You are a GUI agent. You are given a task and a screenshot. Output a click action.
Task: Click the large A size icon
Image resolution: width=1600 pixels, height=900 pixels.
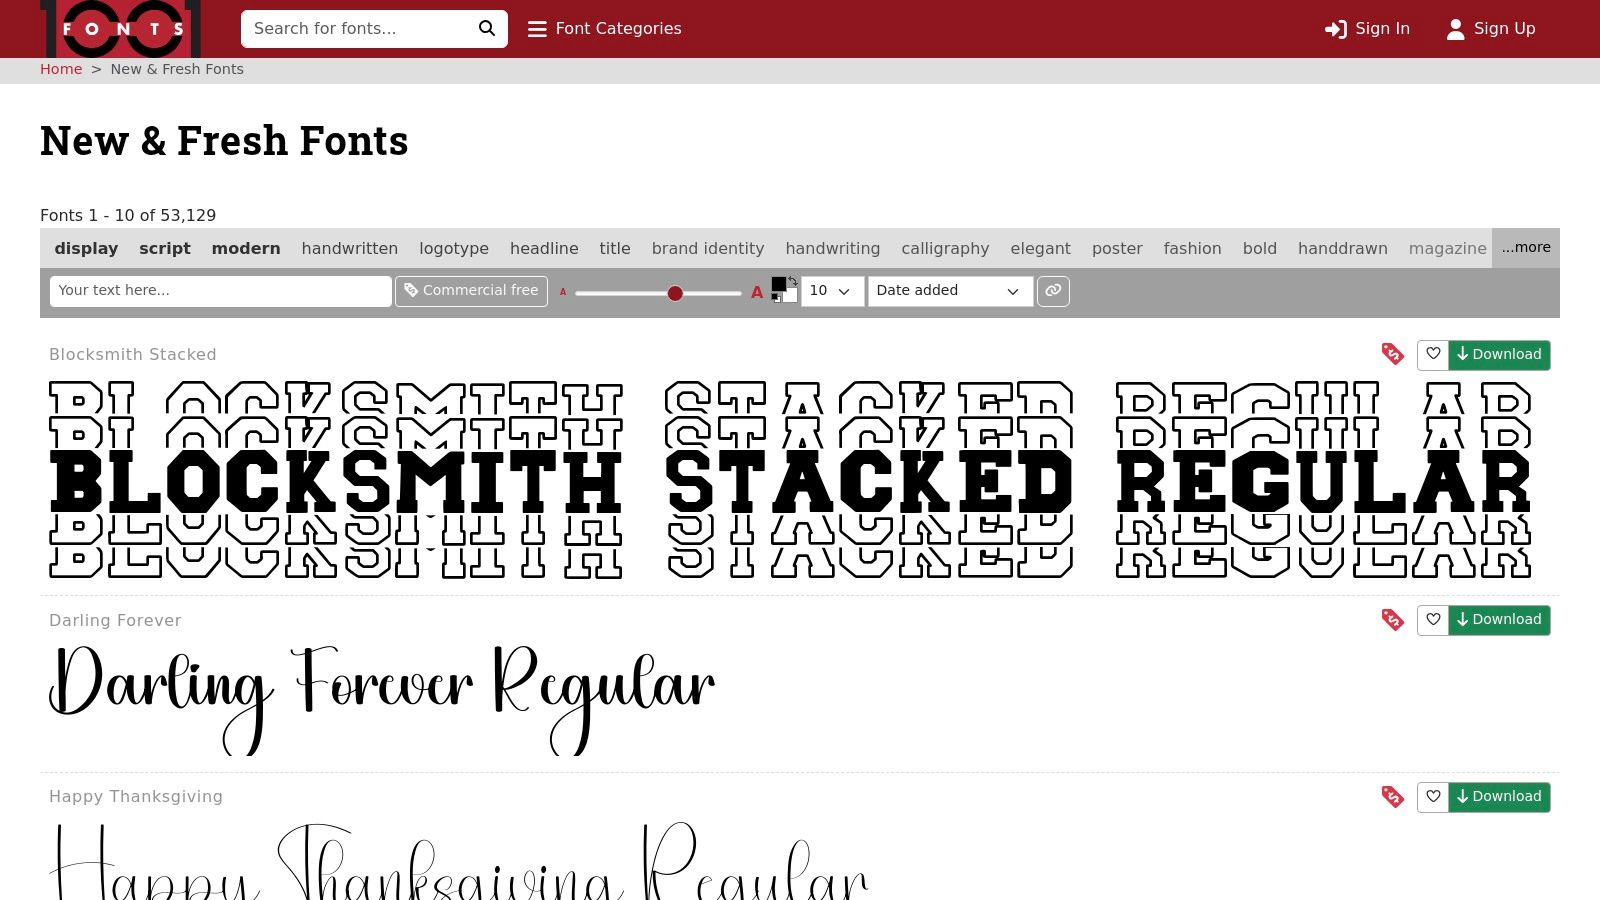coord(757,293)
